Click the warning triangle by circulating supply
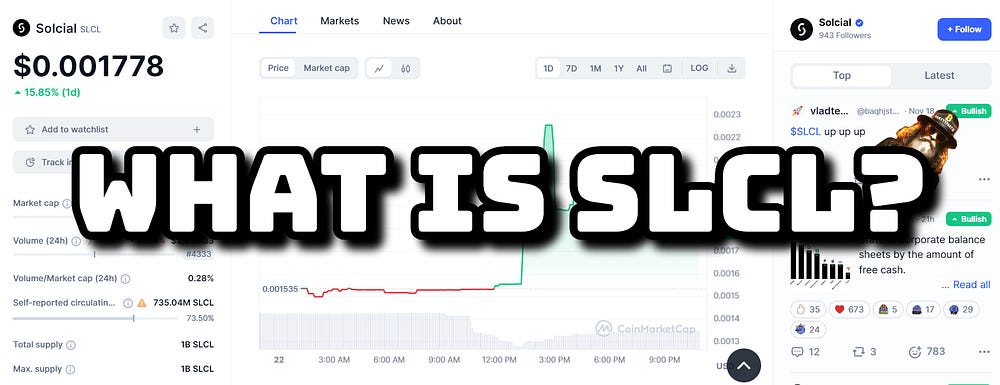The height and width of the screenshot is (385, 1000). (142, 303)
